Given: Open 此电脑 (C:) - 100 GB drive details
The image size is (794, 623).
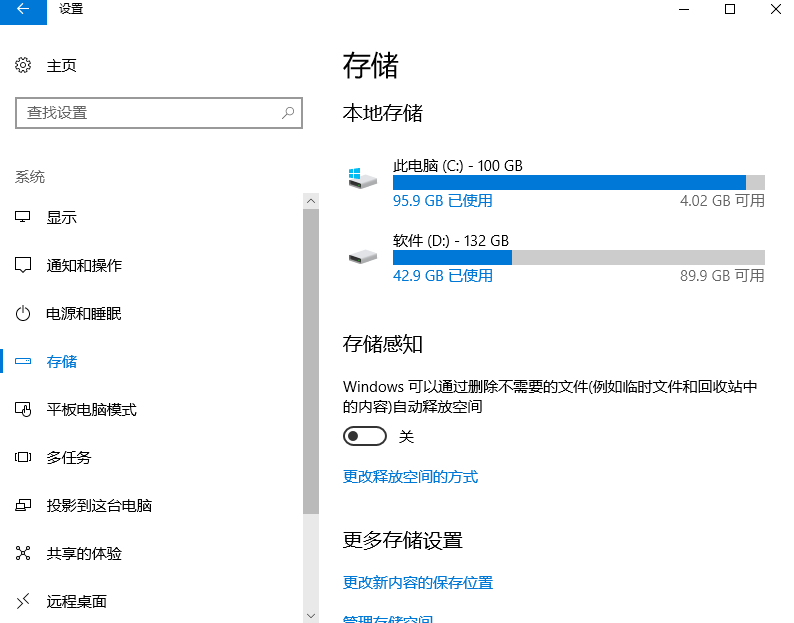Looking at the screenshot, I should click(458, 166).
